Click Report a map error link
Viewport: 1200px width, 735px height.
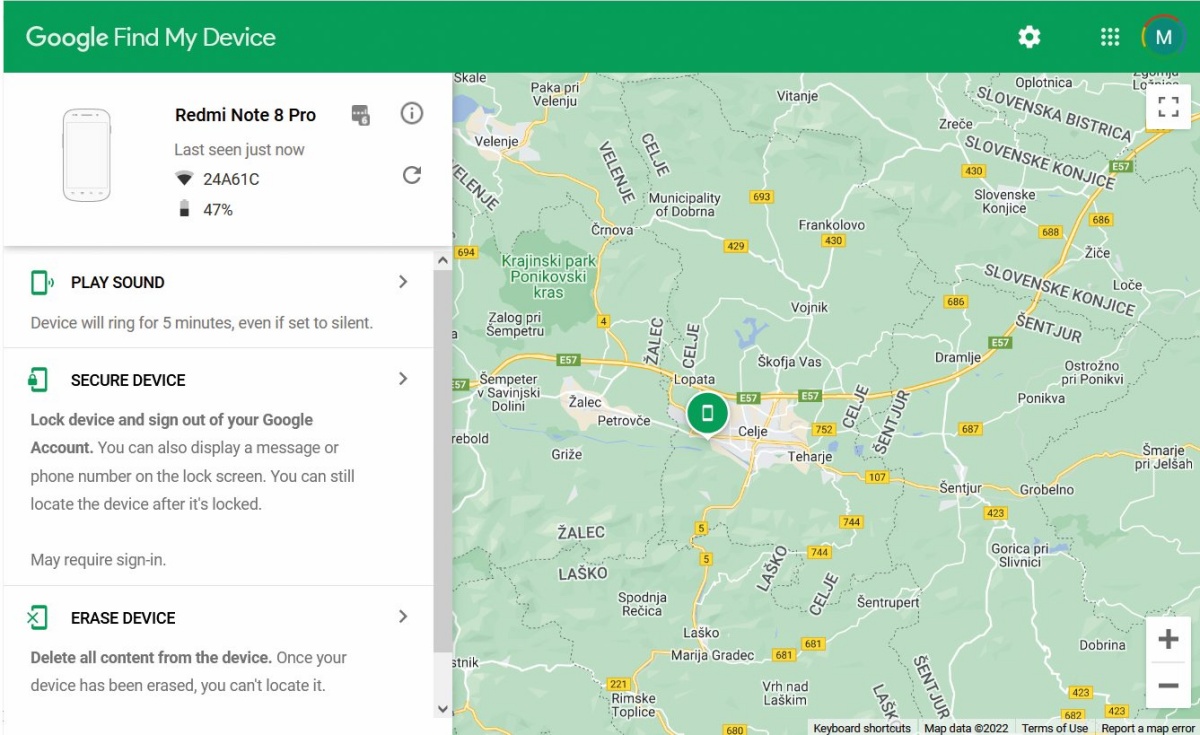1148,728
